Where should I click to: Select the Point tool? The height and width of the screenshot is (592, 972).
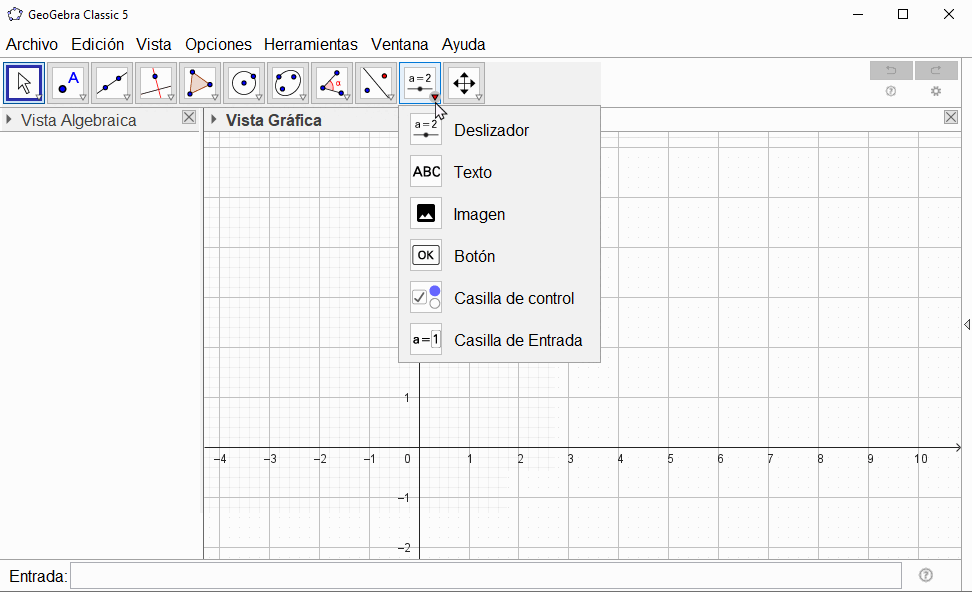(68, 83)
